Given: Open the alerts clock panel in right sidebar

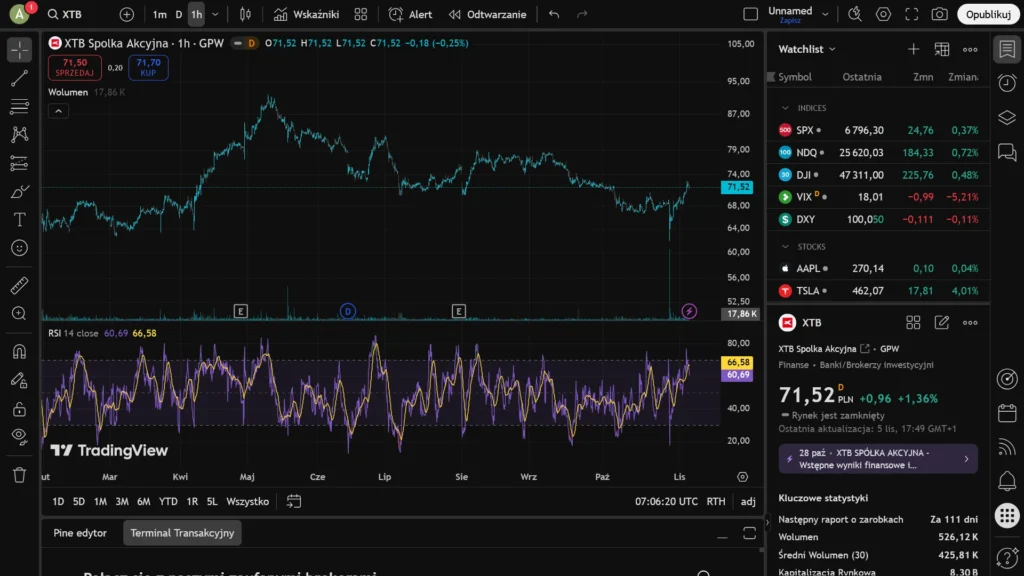Looking at the screenshot, I should point(1007,82).
